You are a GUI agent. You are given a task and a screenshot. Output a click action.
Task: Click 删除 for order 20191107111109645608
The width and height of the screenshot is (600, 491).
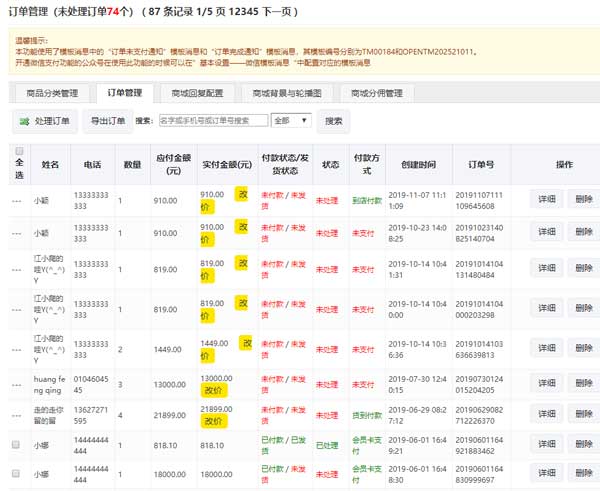tap(584, 199)
